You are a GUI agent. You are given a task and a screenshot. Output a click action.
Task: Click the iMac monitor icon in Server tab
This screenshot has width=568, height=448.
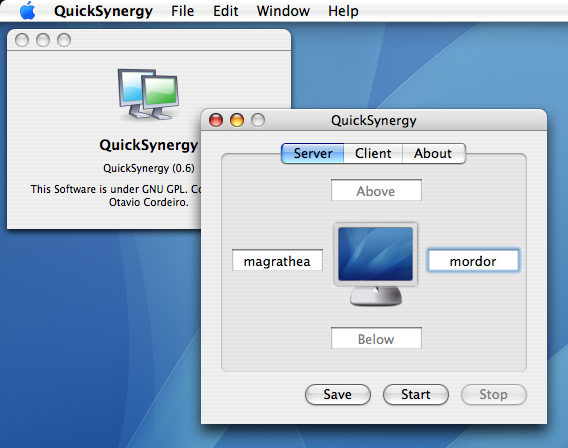click(375, 264)
